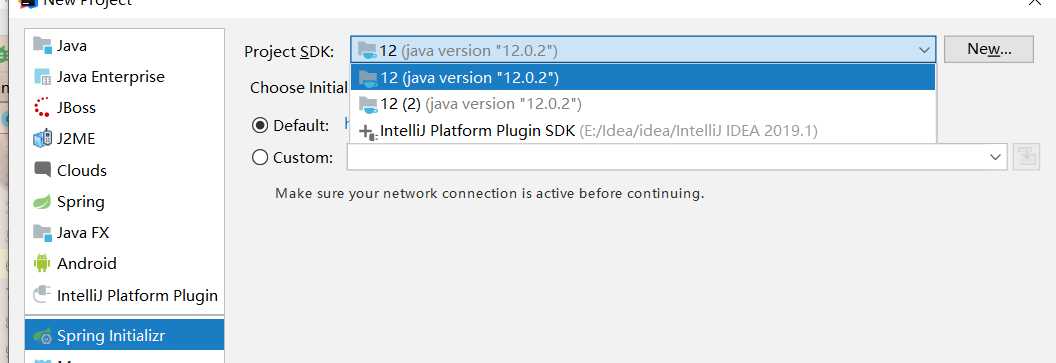Pick the Spring green leaf icon

tap(42, 201)
